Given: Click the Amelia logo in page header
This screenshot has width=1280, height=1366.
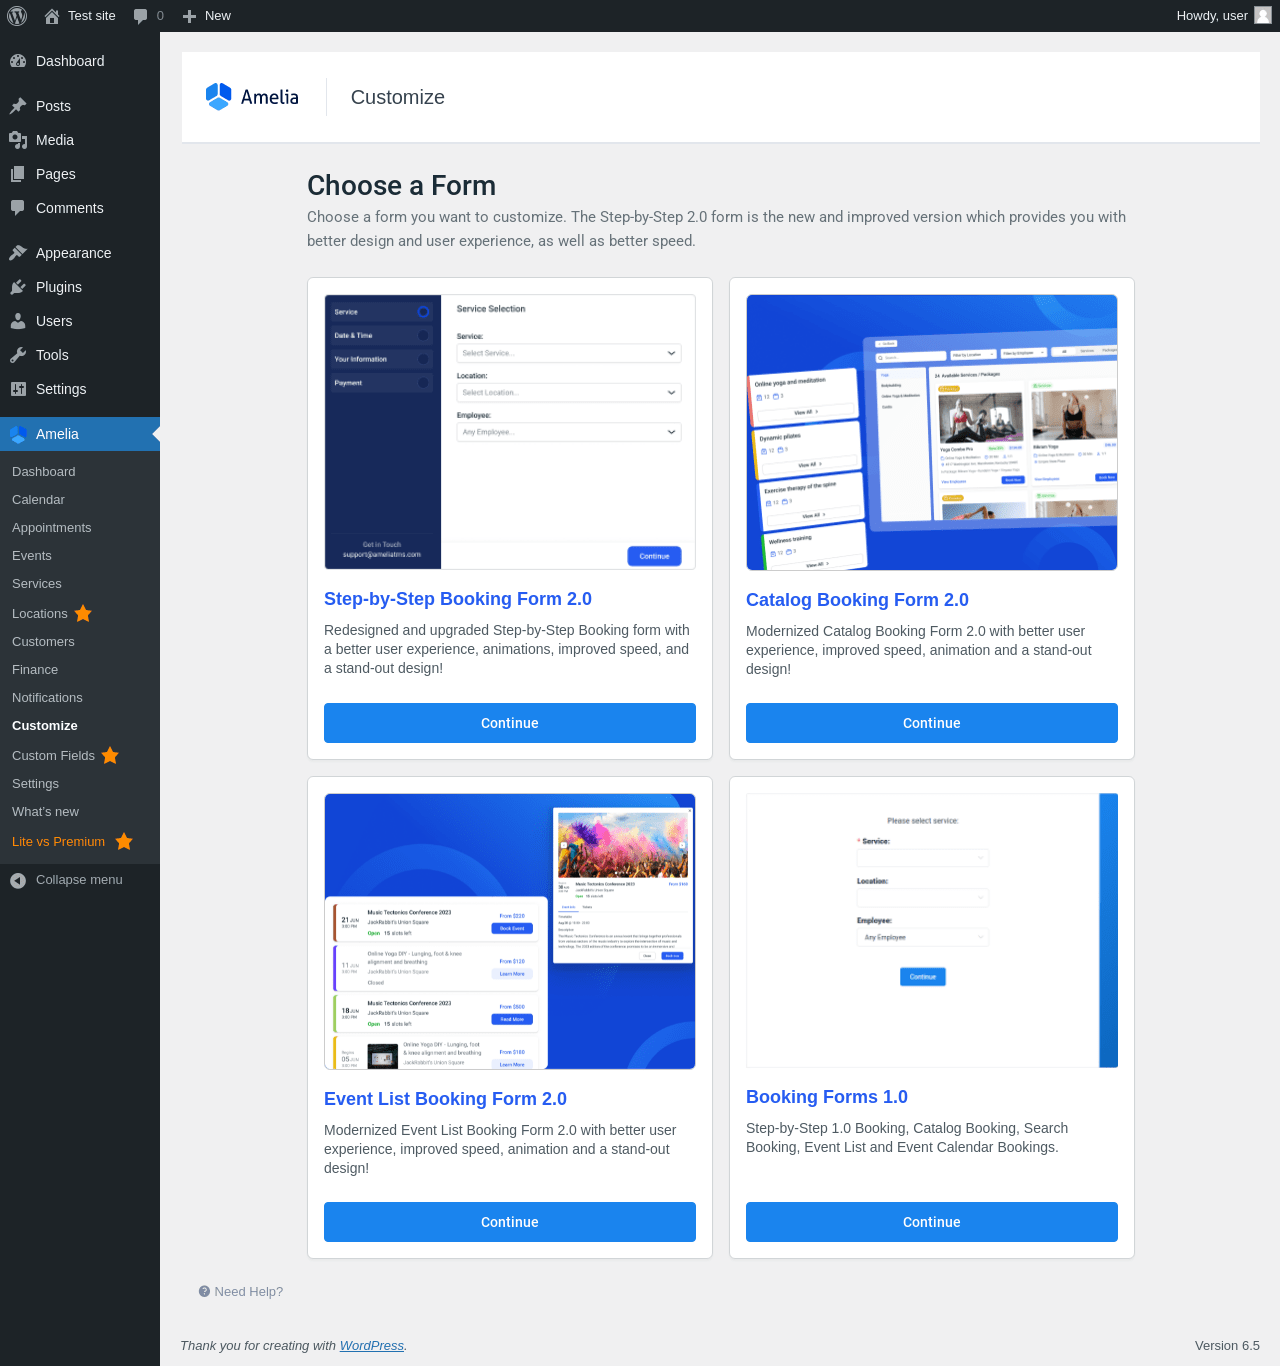Looking at the screenshot, I should 252,97.
